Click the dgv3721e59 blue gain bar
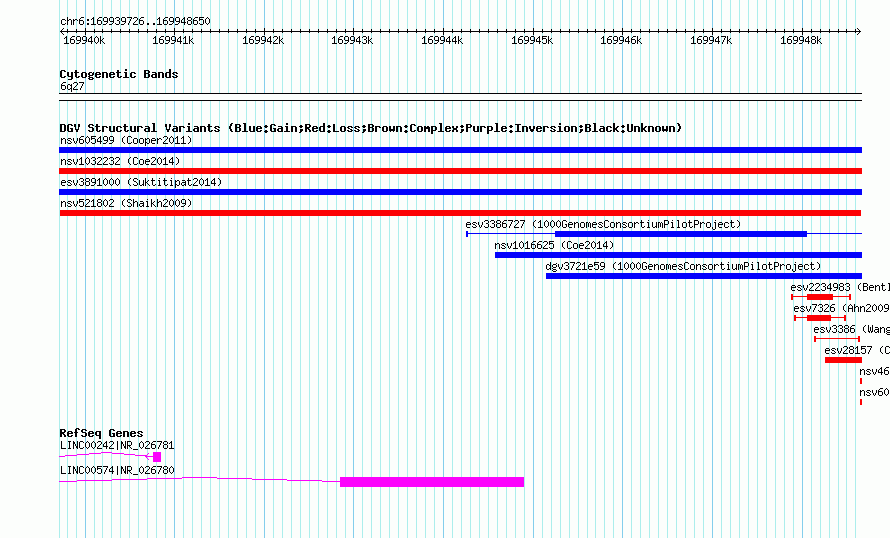 (x=704, y=276)
